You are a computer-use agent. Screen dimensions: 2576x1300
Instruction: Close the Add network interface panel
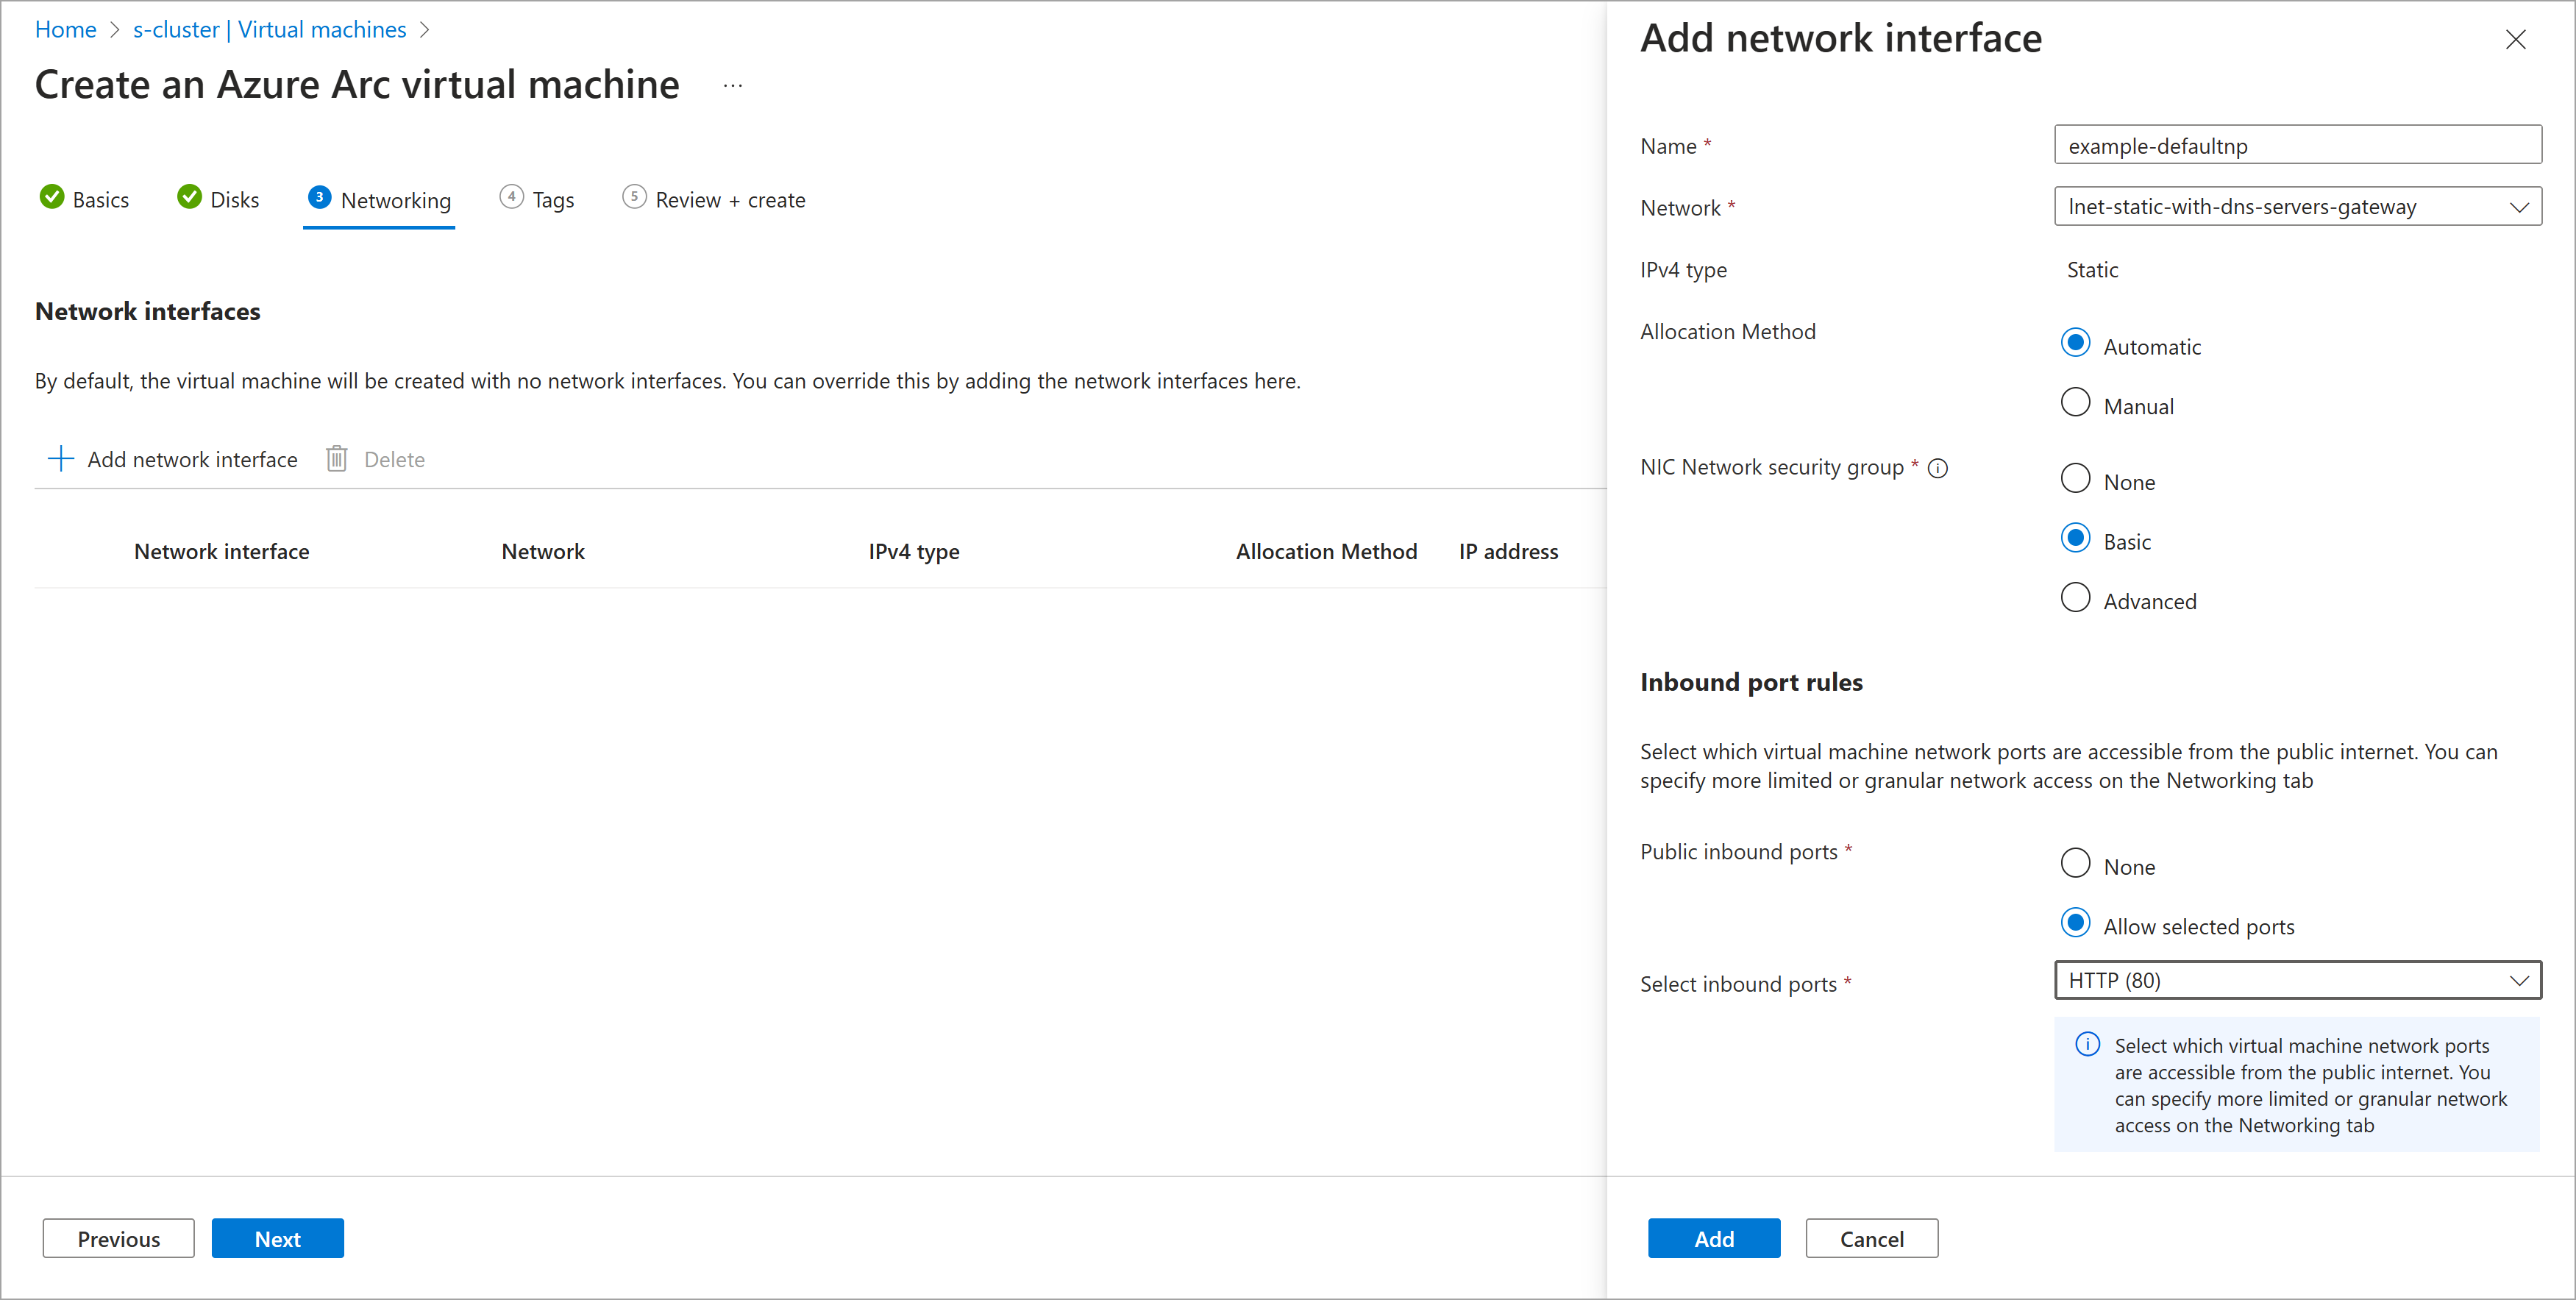click(2516, 39)
